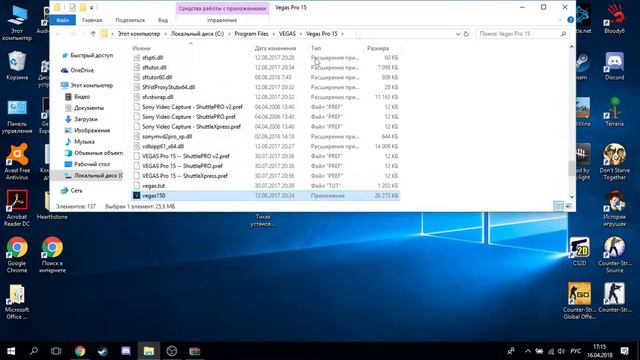The height and width of the screenshot is (360, 640).
Task: Open Steam from the taskbar
Action: [x=102, y=351]
